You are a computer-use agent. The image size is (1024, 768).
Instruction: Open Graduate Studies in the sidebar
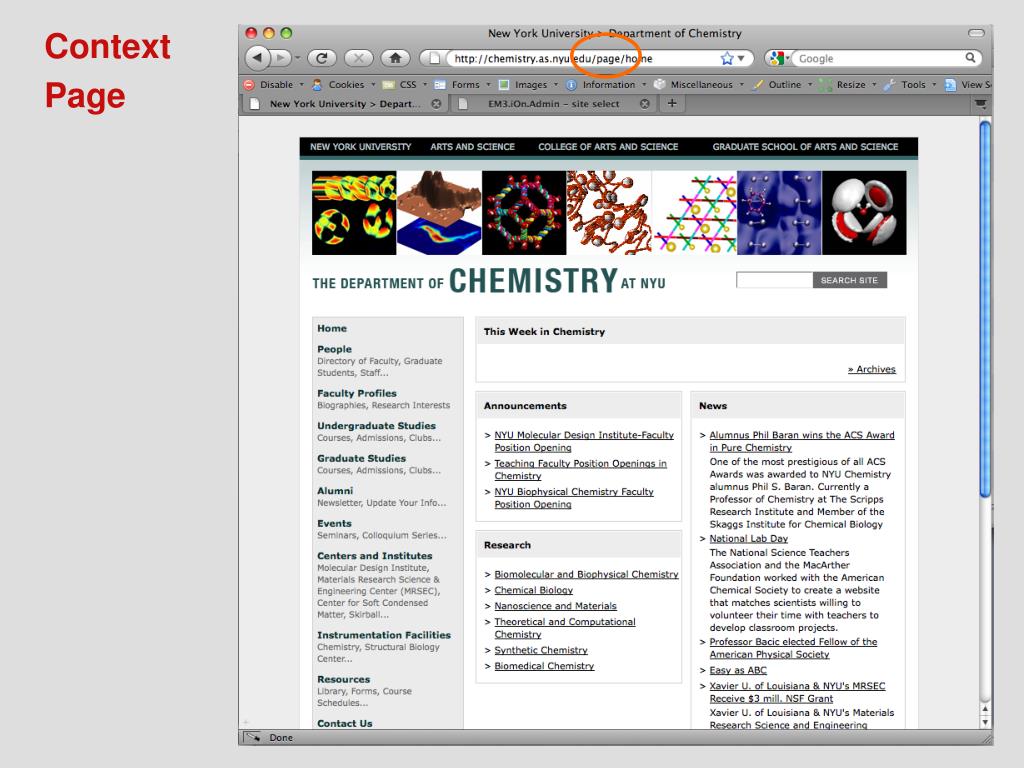[361, 458]
